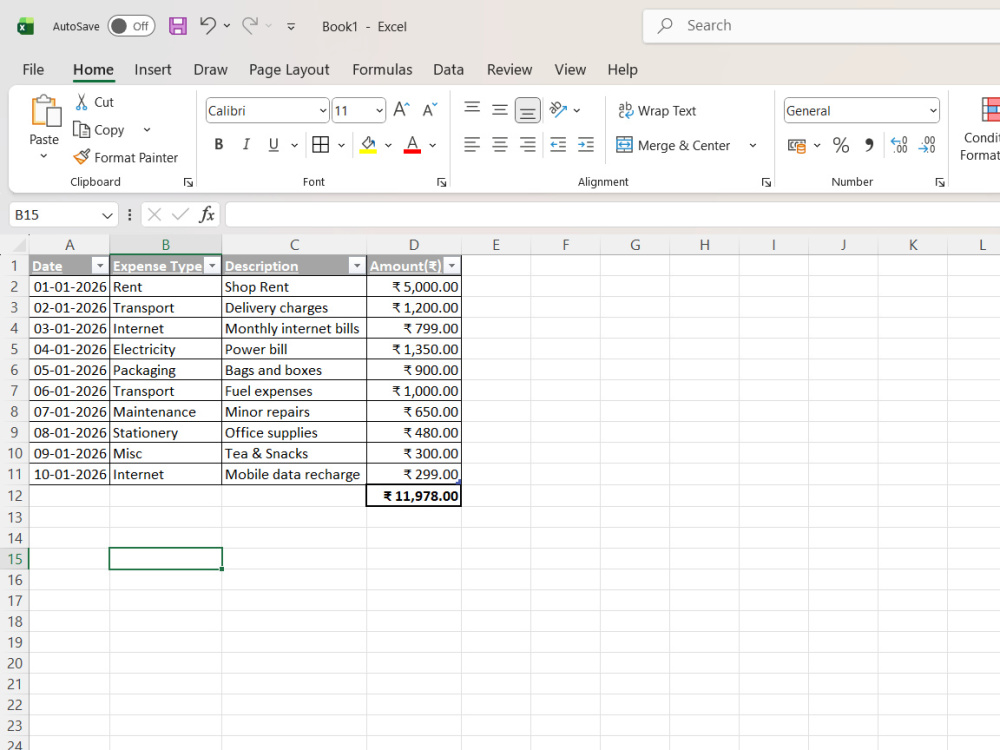Click Align Left icon

(x=472, y=145)
